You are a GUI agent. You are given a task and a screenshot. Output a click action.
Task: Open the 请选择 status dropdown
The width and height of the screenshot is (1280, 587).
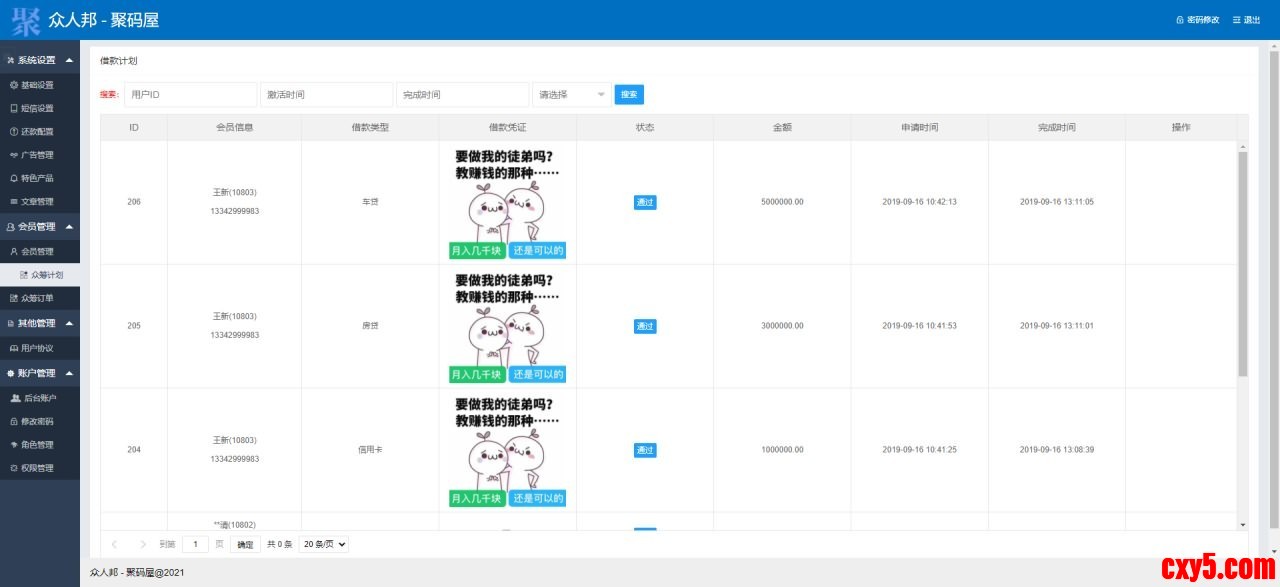[x=572, y=95]
